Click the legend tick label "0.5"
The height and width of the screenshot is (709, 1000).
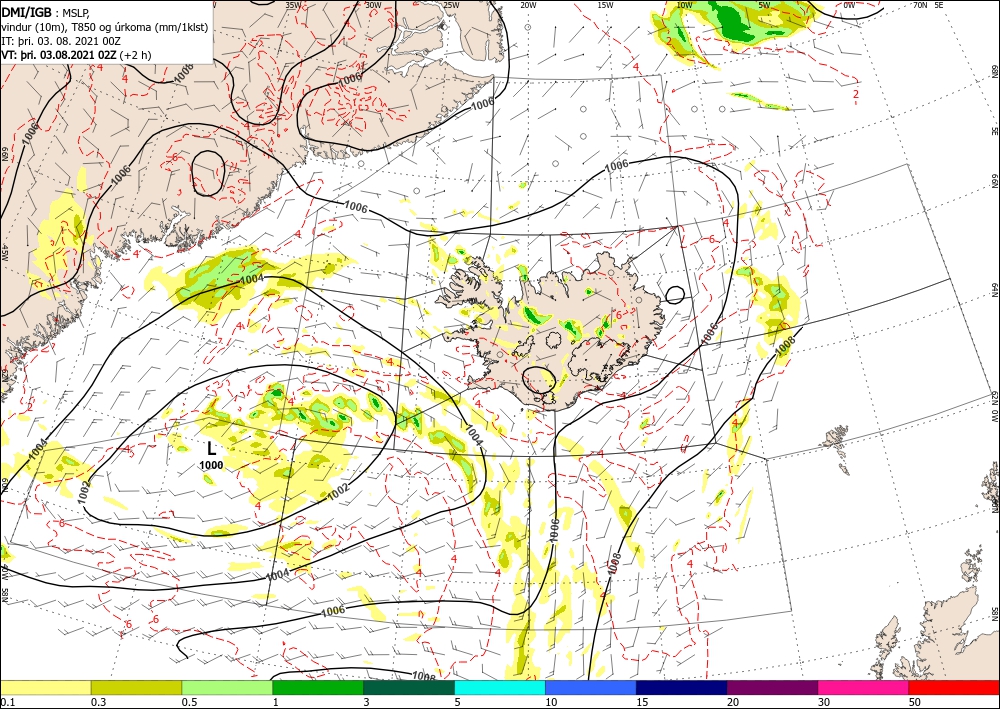tap(188, 702)
